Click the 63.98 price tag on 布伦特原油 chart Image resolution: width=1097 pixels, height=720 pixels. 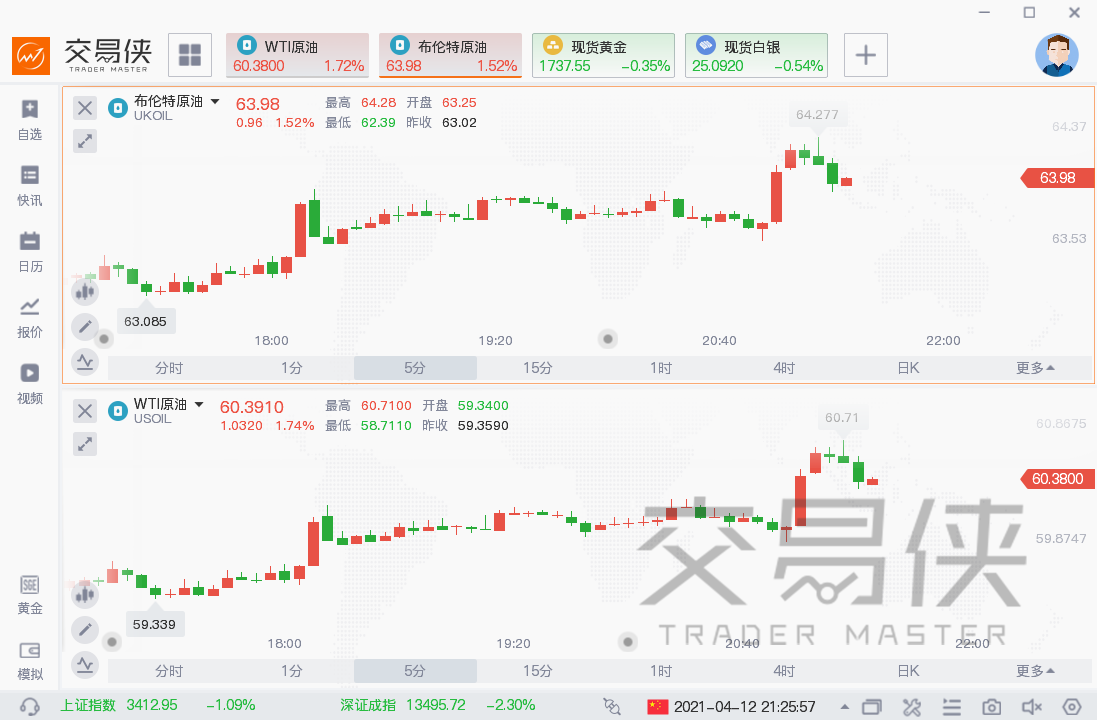click(1057, 178)
